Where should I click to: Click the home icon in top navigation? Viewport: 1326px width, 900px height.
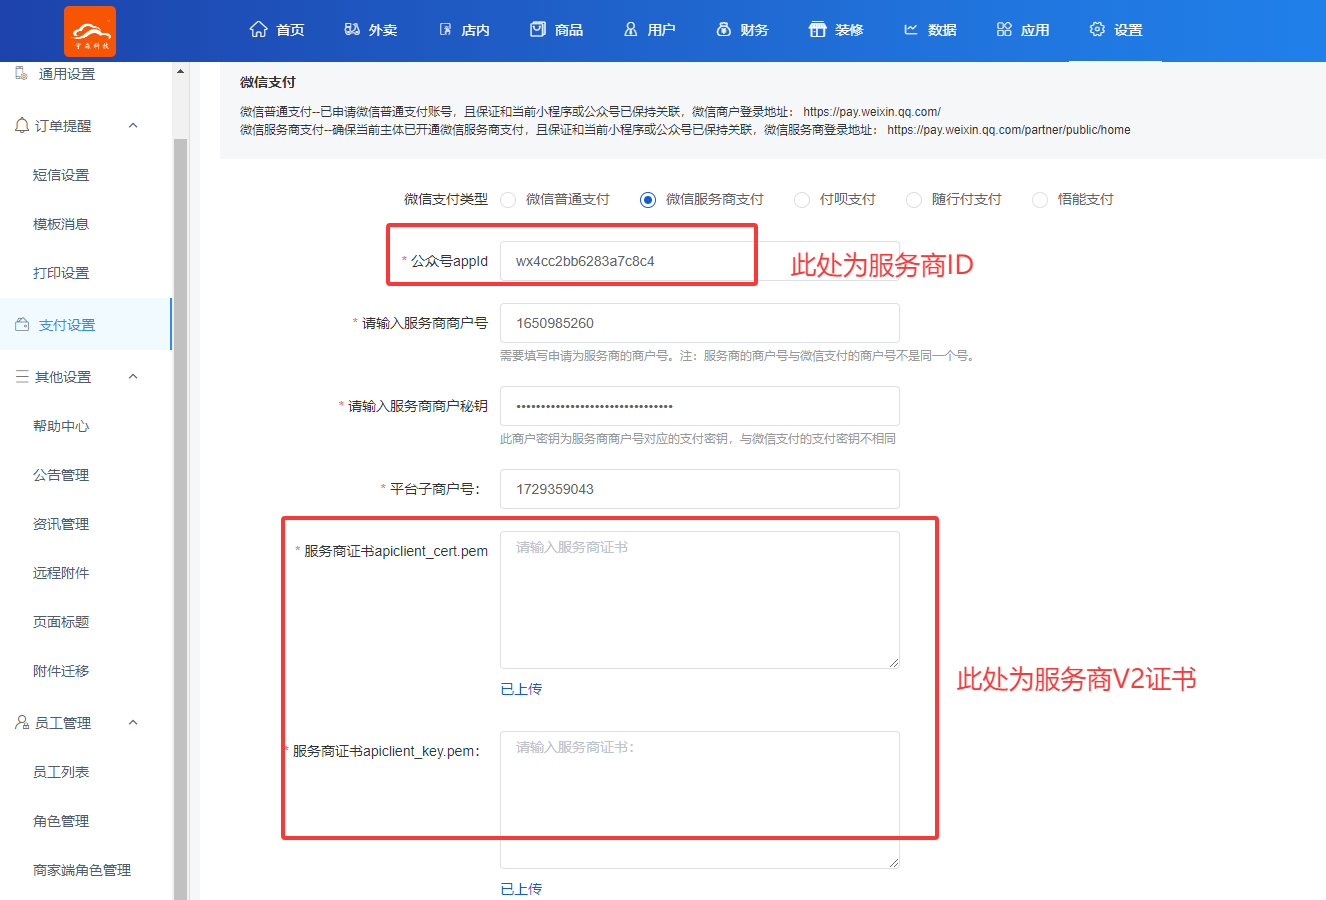click(258, 29)
